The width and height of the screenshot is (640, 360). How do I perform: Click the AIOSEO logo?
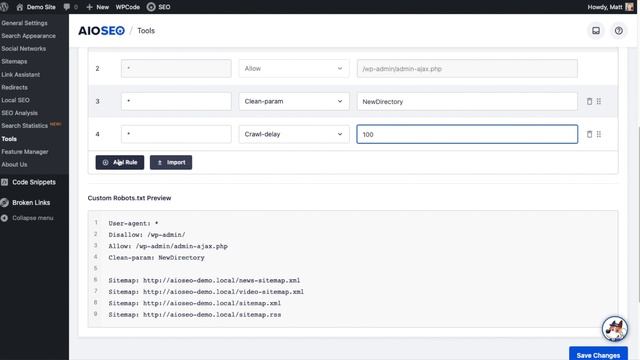tap(101, 31)
